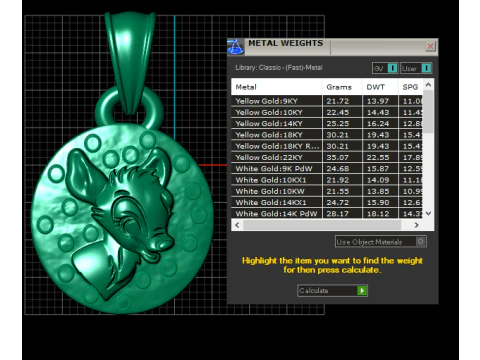Screen dimensions: 480x360
Task: Click the horizontal scroll right arrow
Action: (416, 225)
